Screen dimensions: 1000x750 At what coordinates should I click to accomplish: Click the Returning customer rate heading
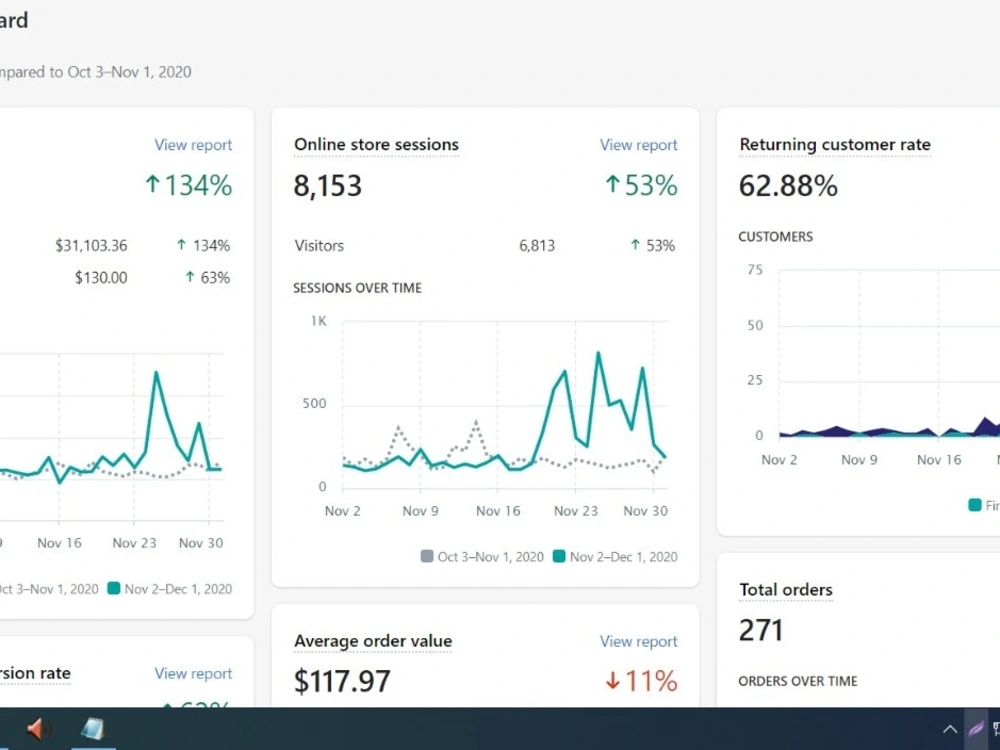coord(835,145)
